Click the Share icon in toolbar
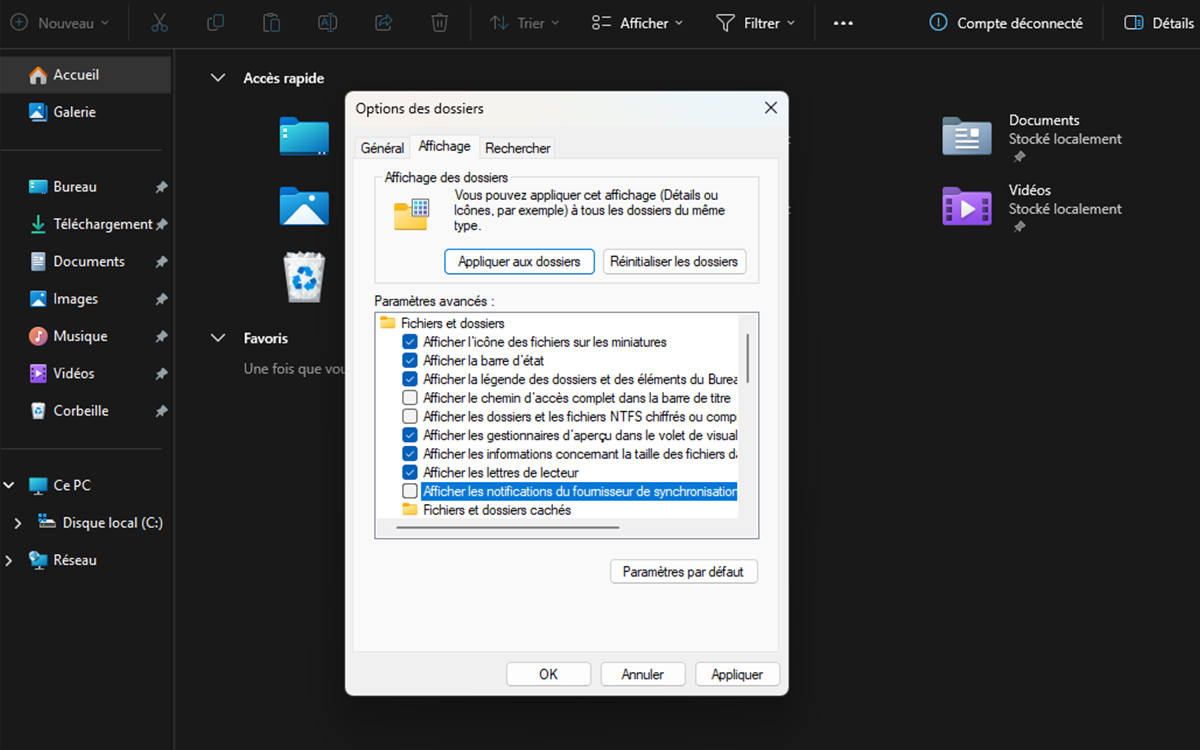Viewport: 1200px width, 750px height. pyautogui.click(x=383, y=23)
